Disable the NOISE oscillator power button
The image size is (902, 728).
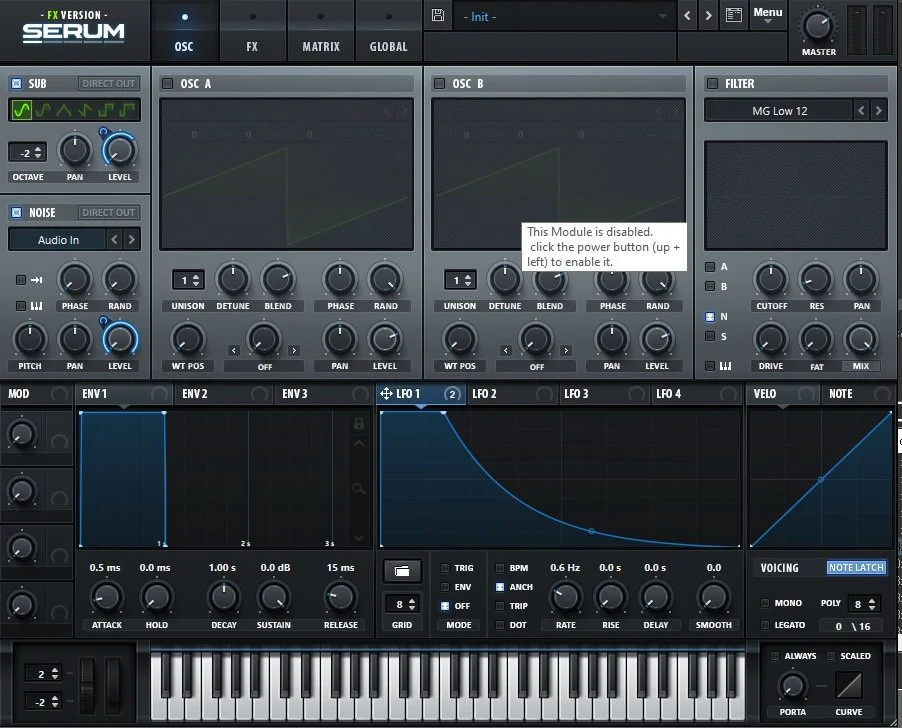(x=17, y=212)
